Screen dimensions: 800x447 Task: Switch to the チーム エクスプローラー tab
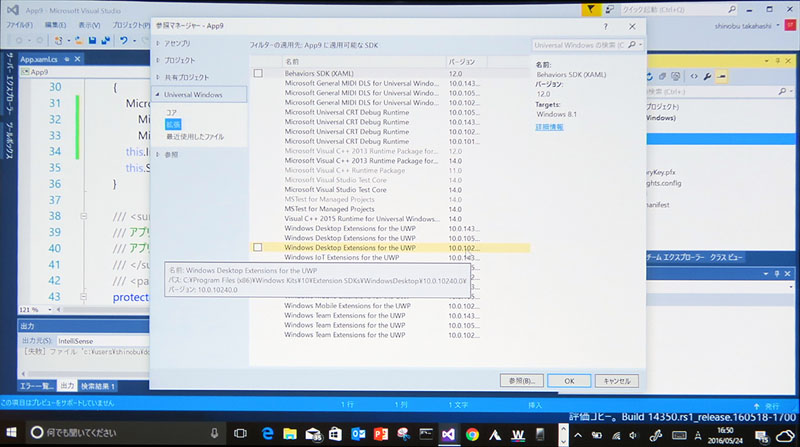675,257
